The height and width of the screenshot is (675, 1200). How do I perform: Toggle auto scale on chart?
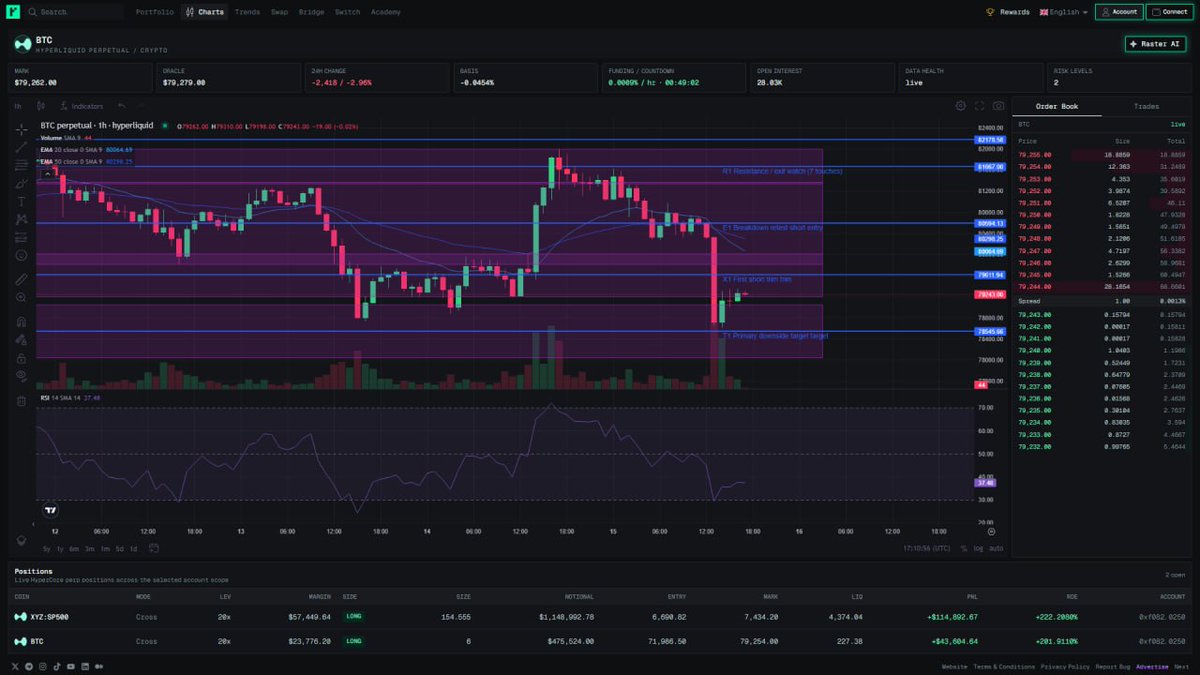click(996, 548)
